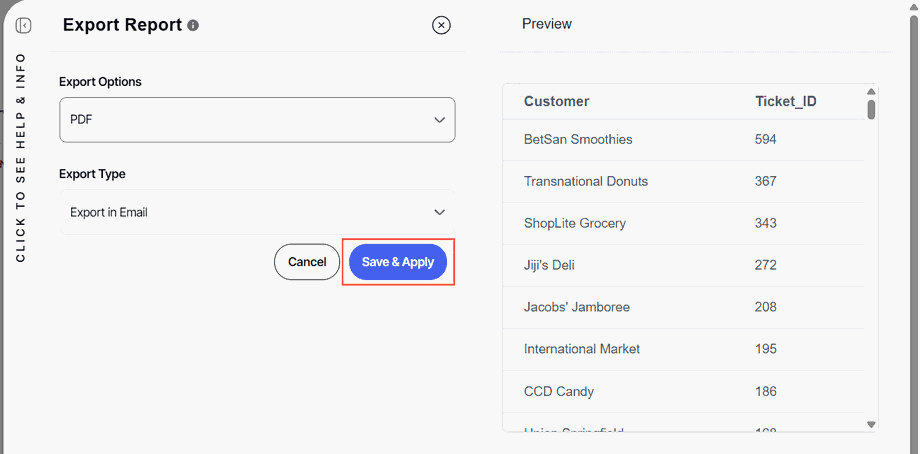
Task: Click the Cancel button
Action: (x=307, y=262)
